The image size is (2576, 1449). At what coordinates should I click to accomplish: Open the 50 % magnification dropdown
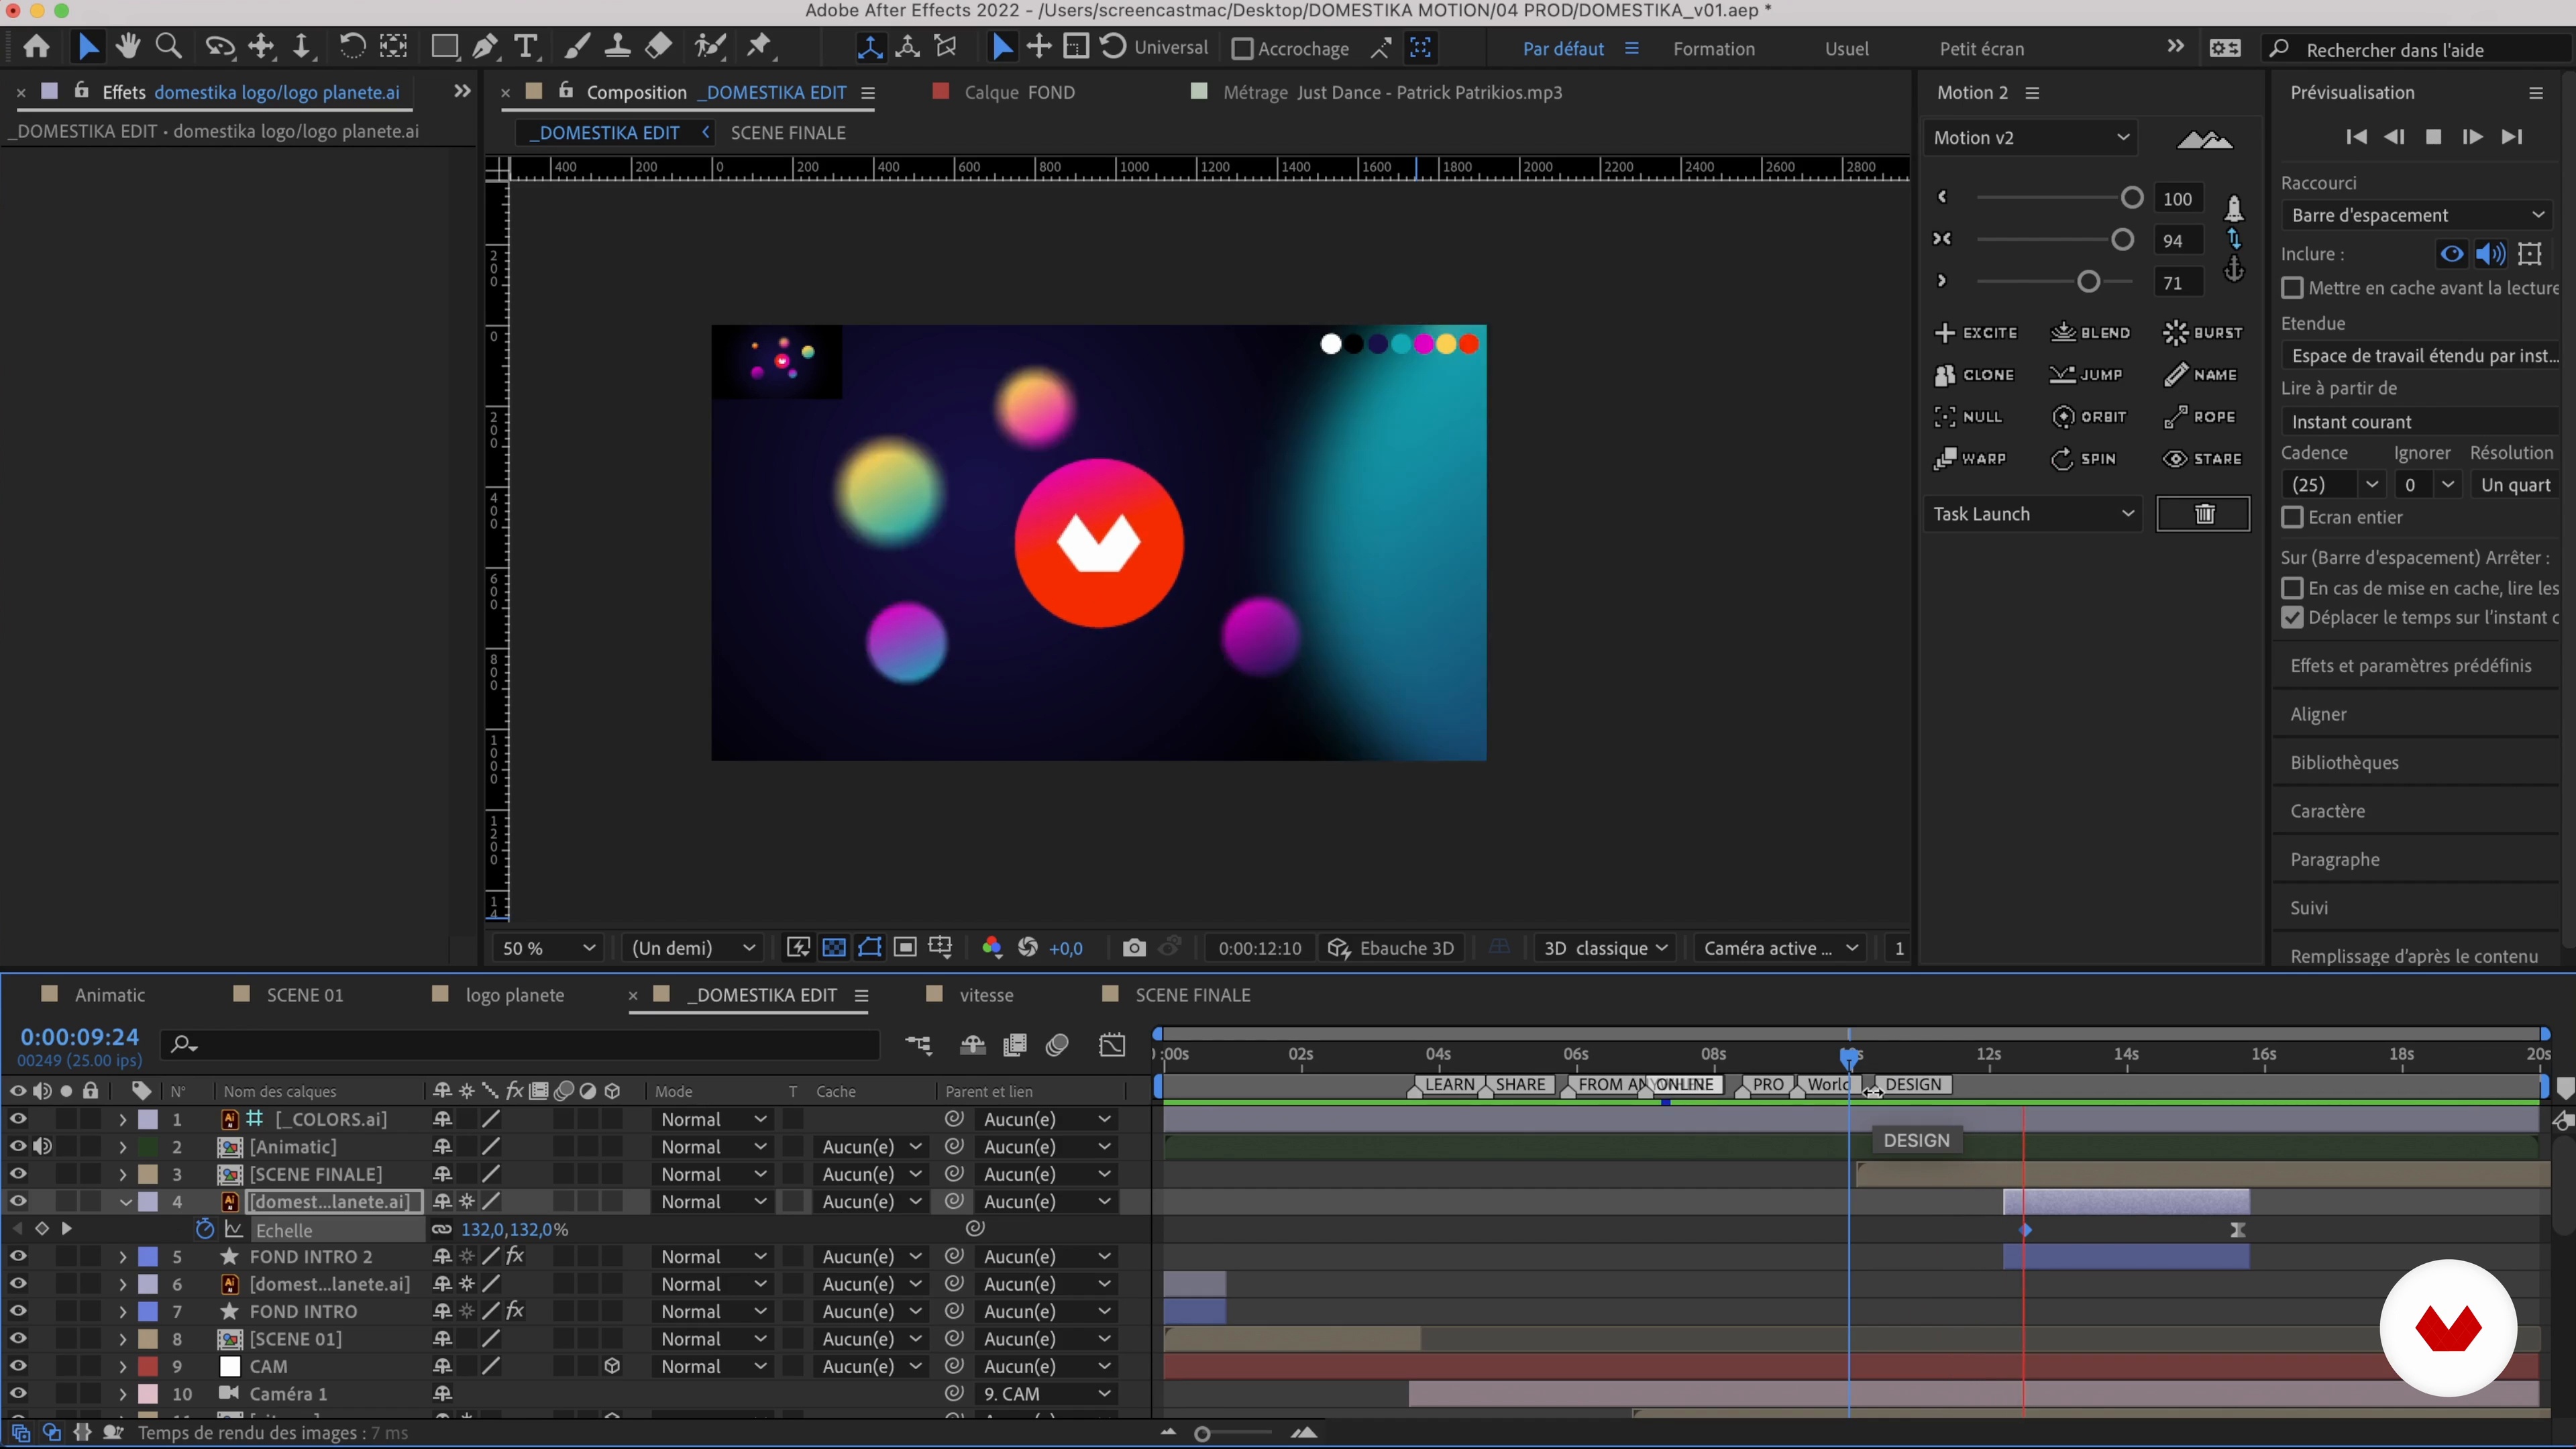point(548,948)
